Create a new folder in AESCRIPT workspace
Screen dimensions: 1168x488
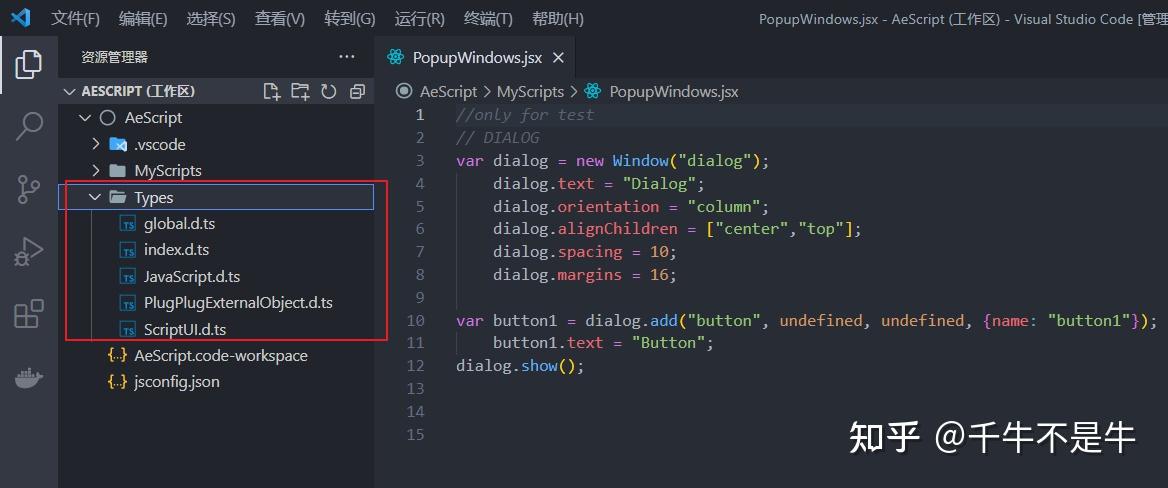(300, 92)
